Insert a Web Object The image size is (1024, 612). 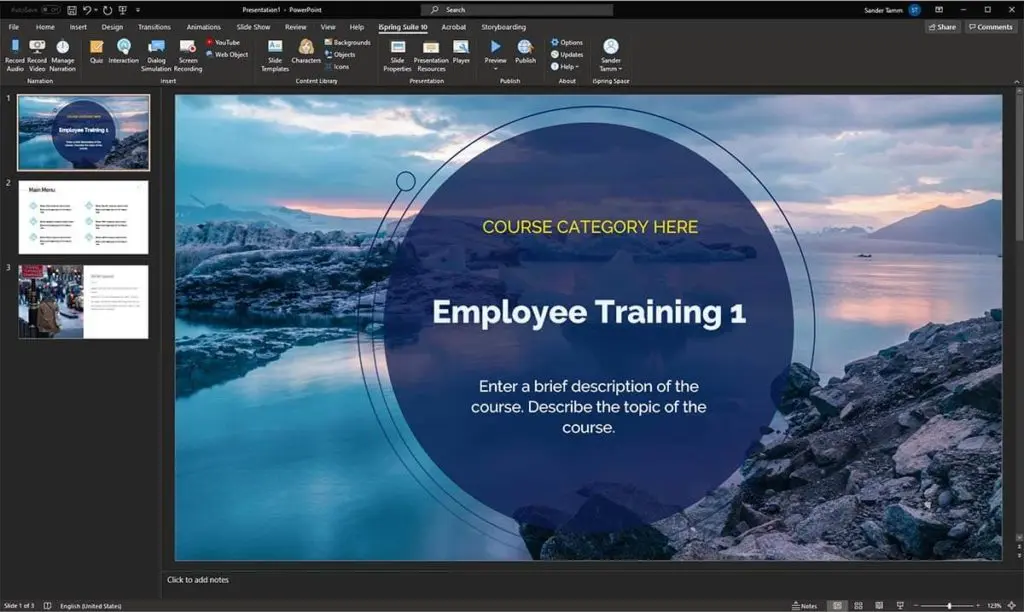pos(227,55)
